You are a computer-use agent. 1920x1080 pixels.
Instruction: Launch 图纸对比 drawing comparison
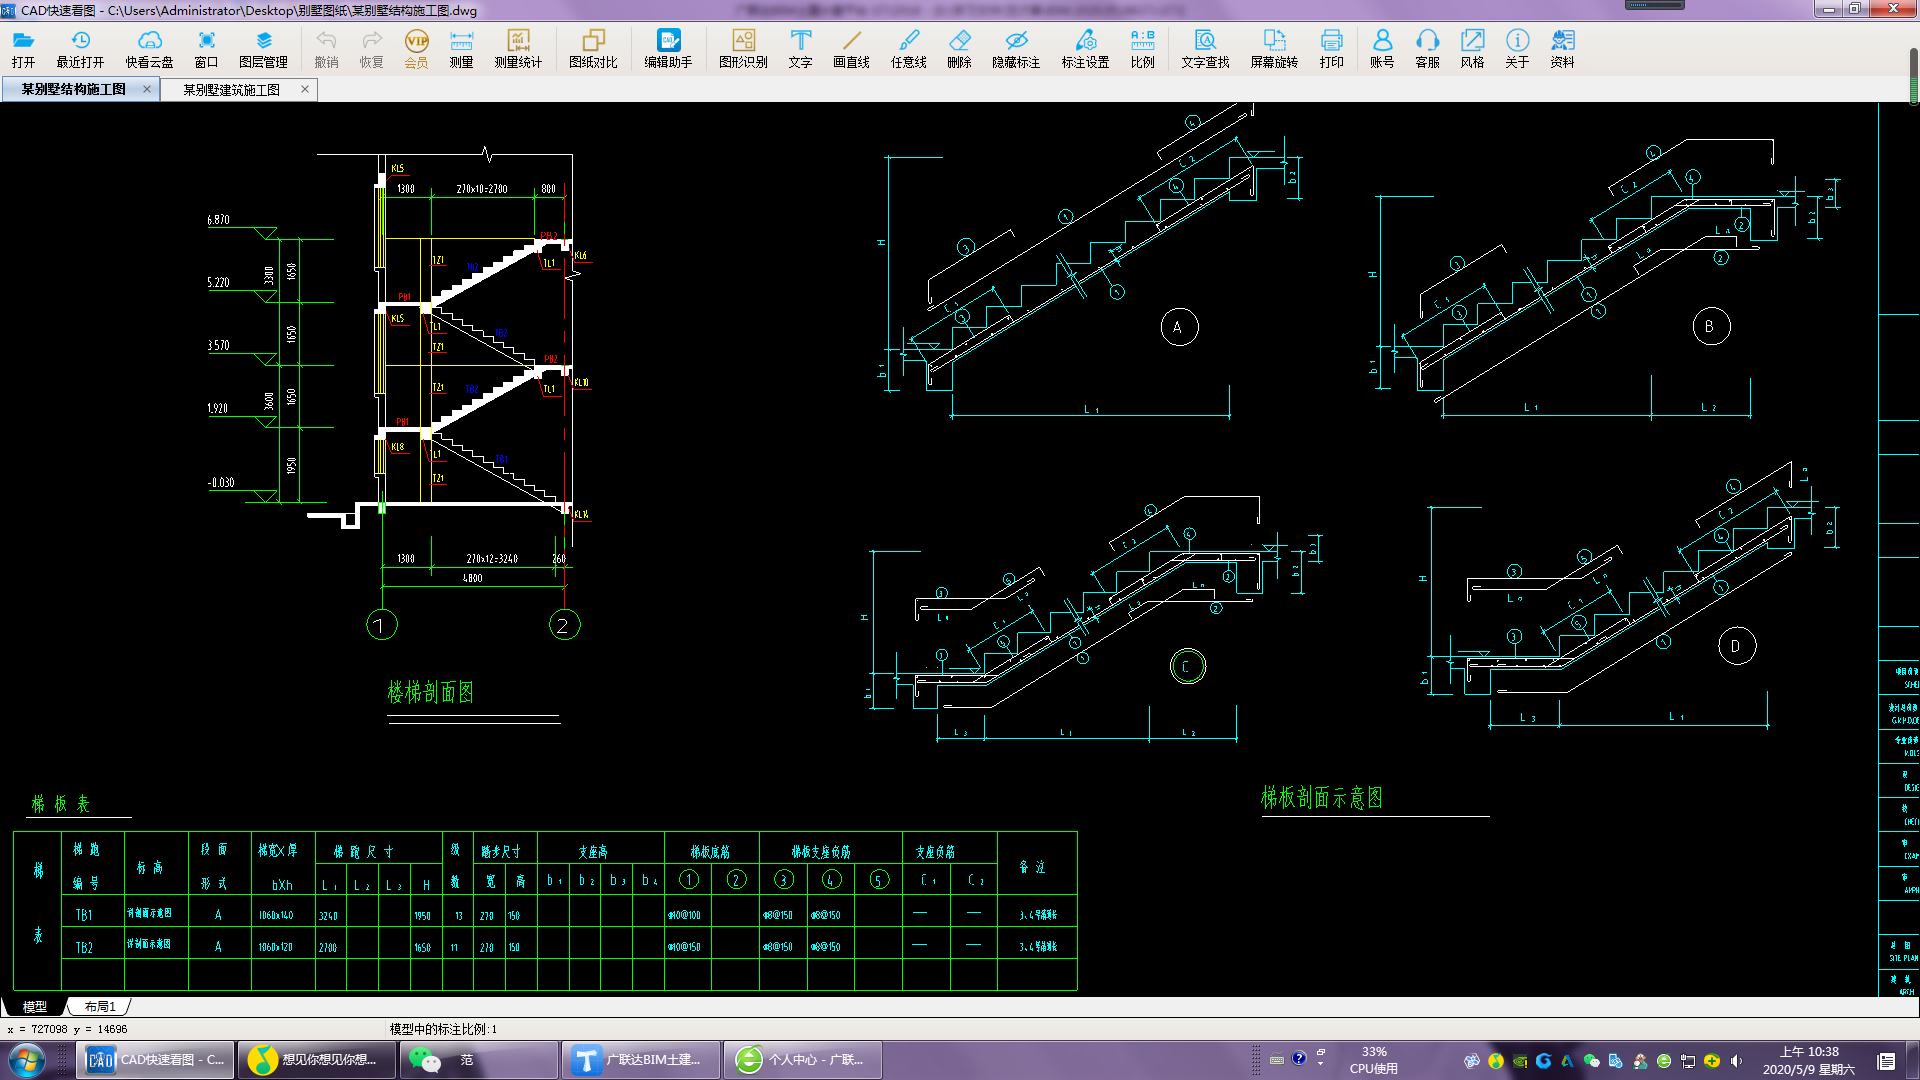pos(593,49)
